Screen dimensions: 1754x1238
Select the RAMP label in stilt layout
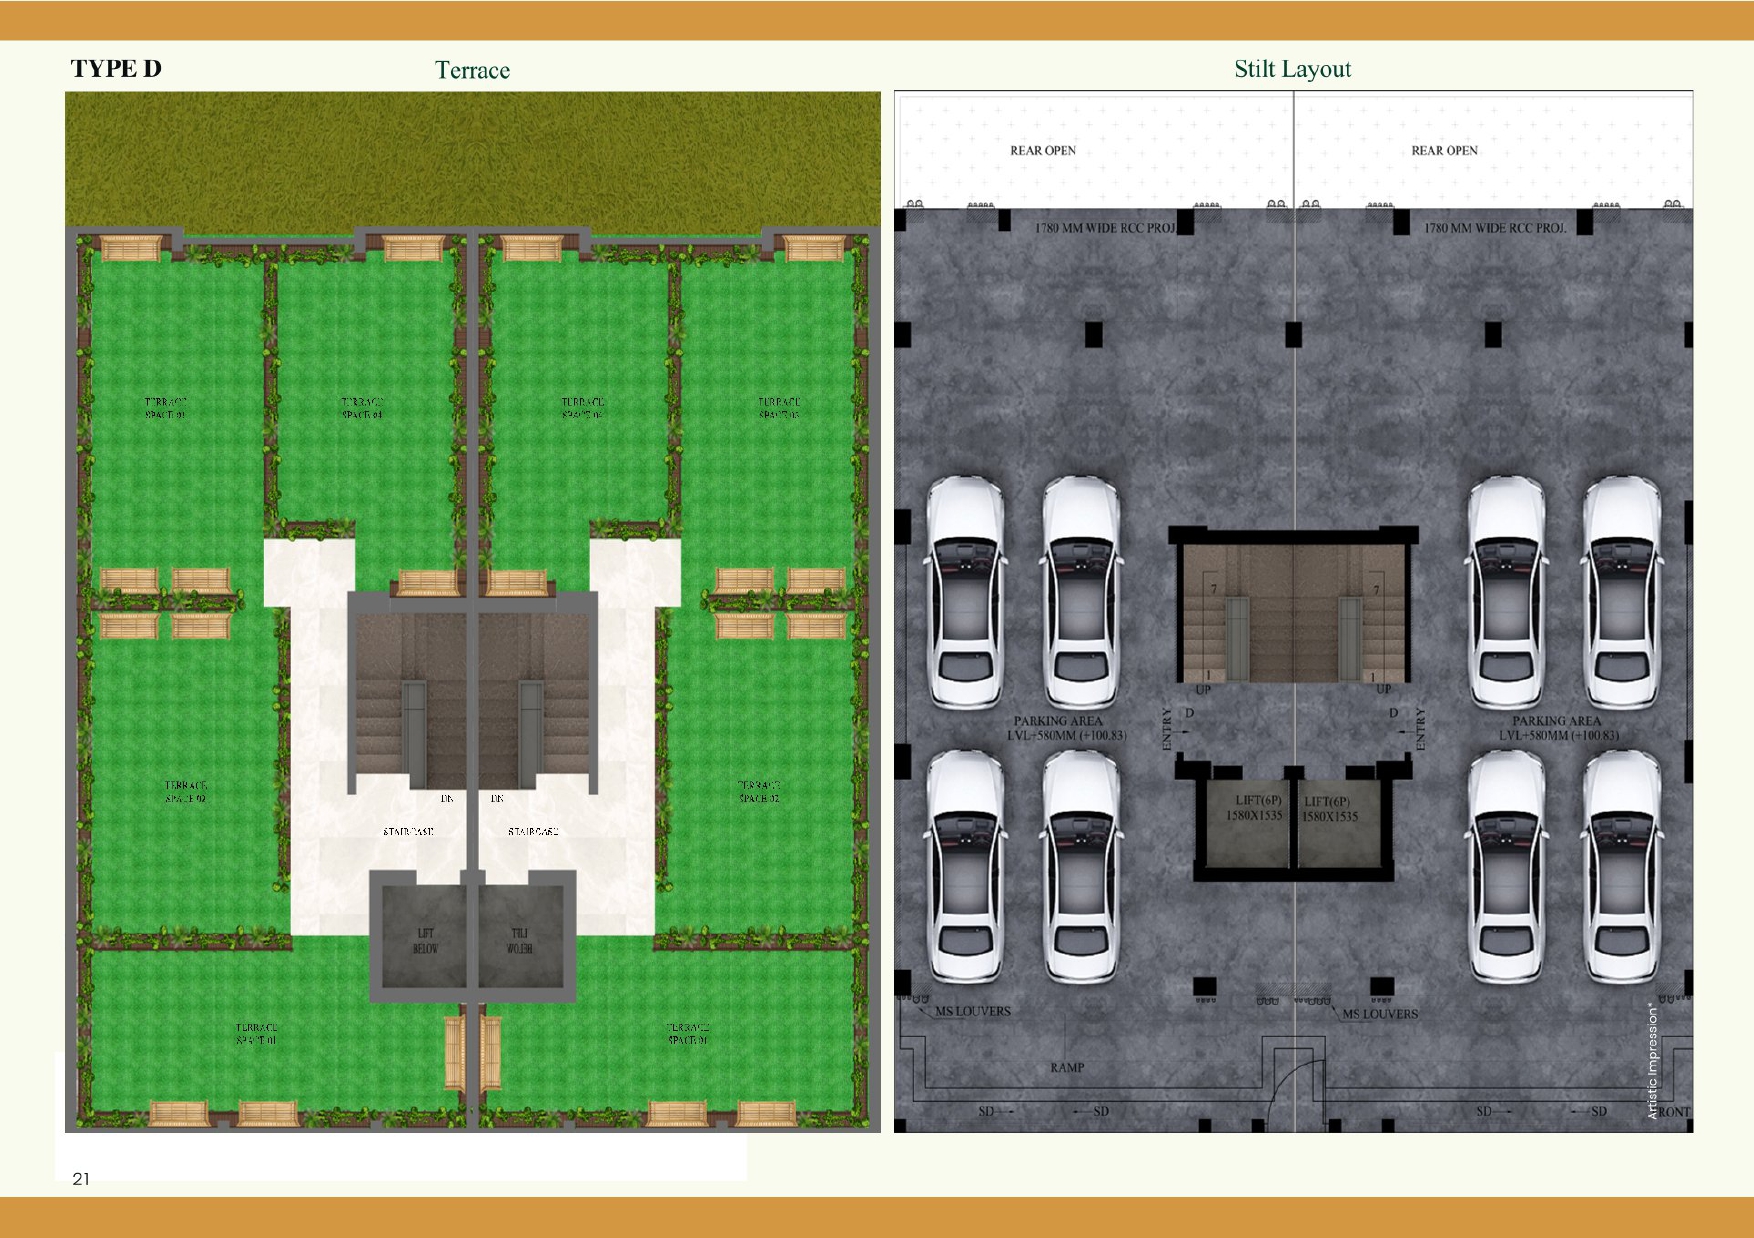click(x=1067, y=1068)
